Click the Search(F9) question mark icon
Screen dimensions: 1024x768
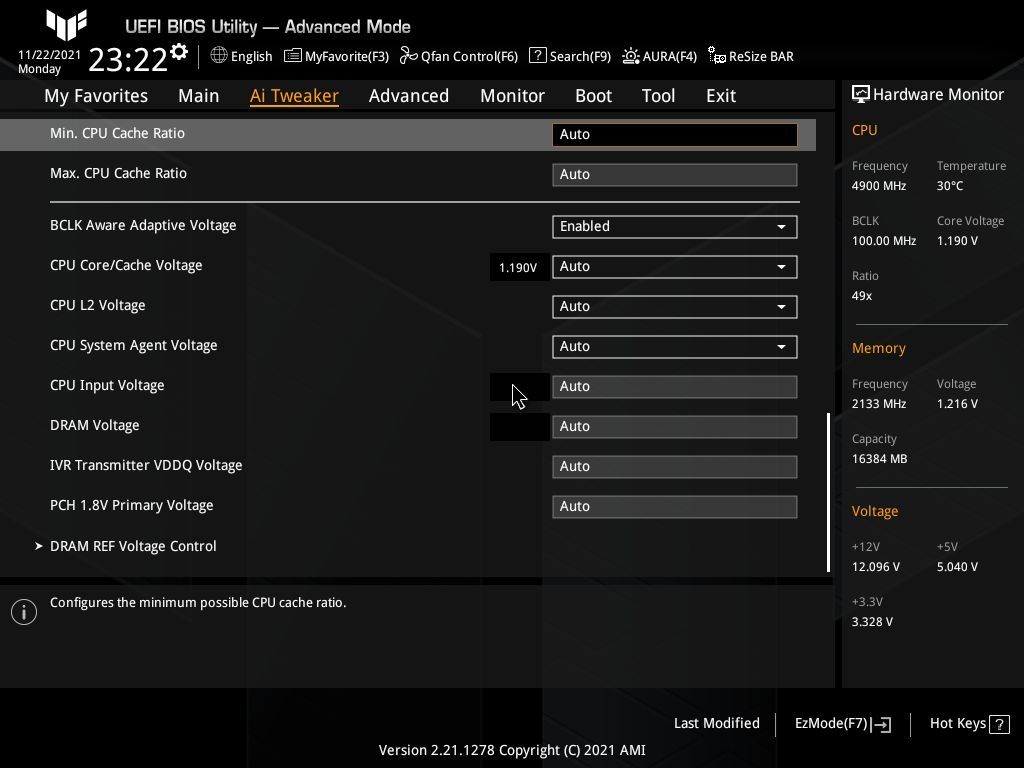pyautogui.click(x=537, y=56)
